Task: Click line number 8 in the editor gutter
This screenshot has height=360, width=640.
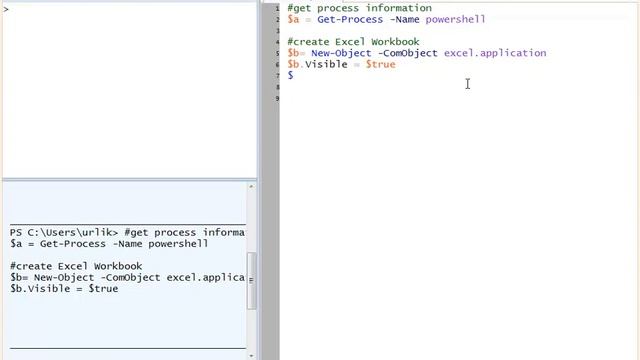Action: [x=278, y=87]
